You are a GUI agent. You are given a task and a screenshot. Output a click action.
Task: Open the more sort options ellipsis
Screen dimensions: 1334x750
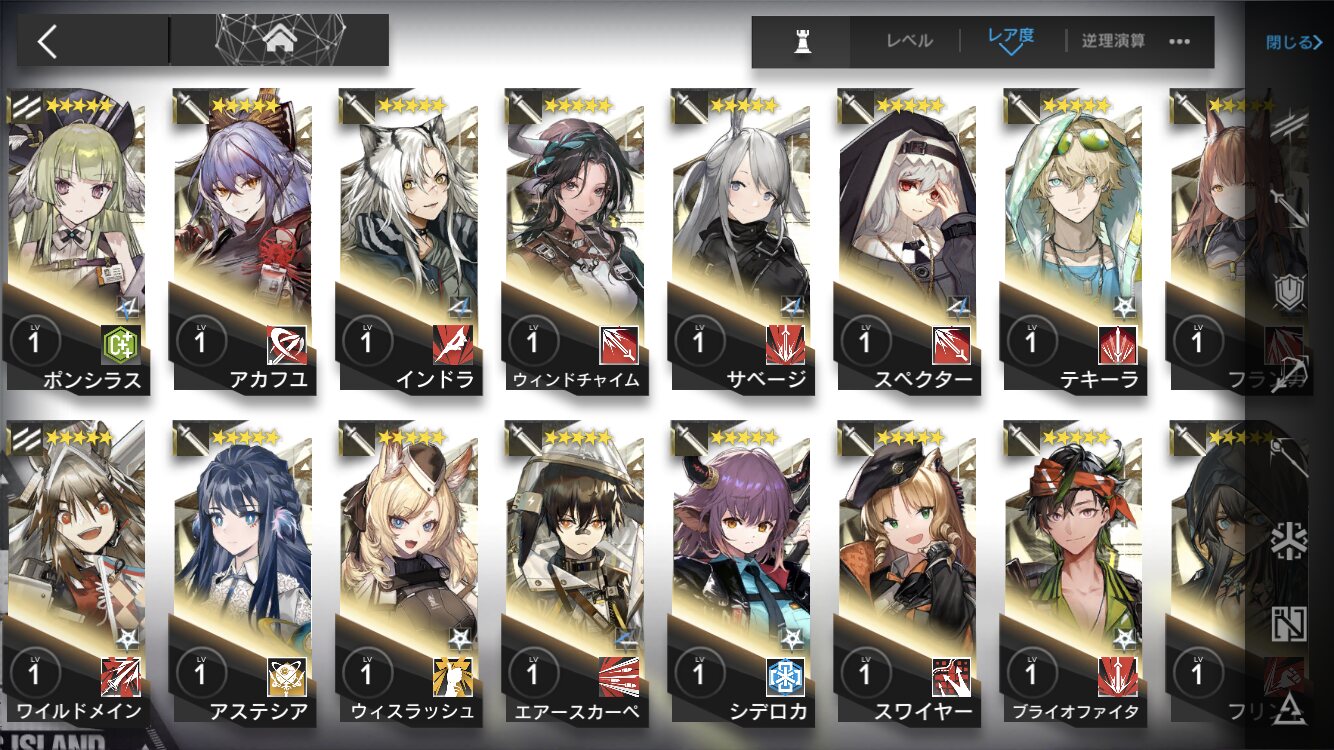(x=1180, y=42)
